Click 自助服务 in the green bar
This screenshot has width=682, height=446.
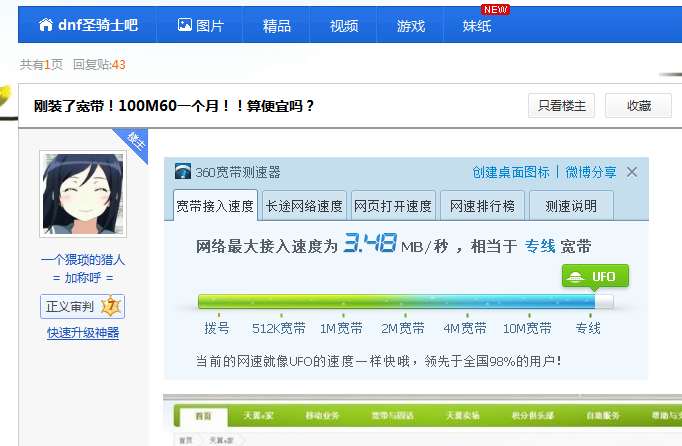603,416
